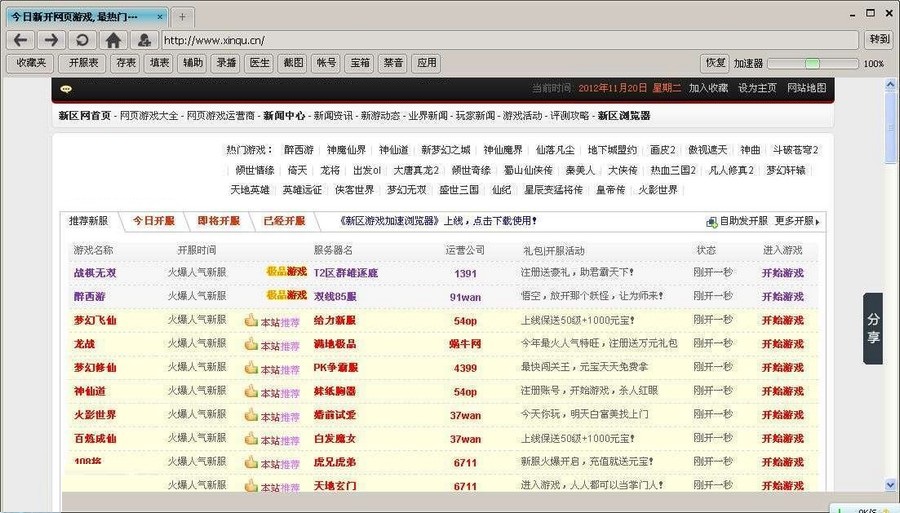Image resolution: width=900 pixels, height=513 pixels.
Task: Open the 分享 share side panel
Action: click(873, 328)
